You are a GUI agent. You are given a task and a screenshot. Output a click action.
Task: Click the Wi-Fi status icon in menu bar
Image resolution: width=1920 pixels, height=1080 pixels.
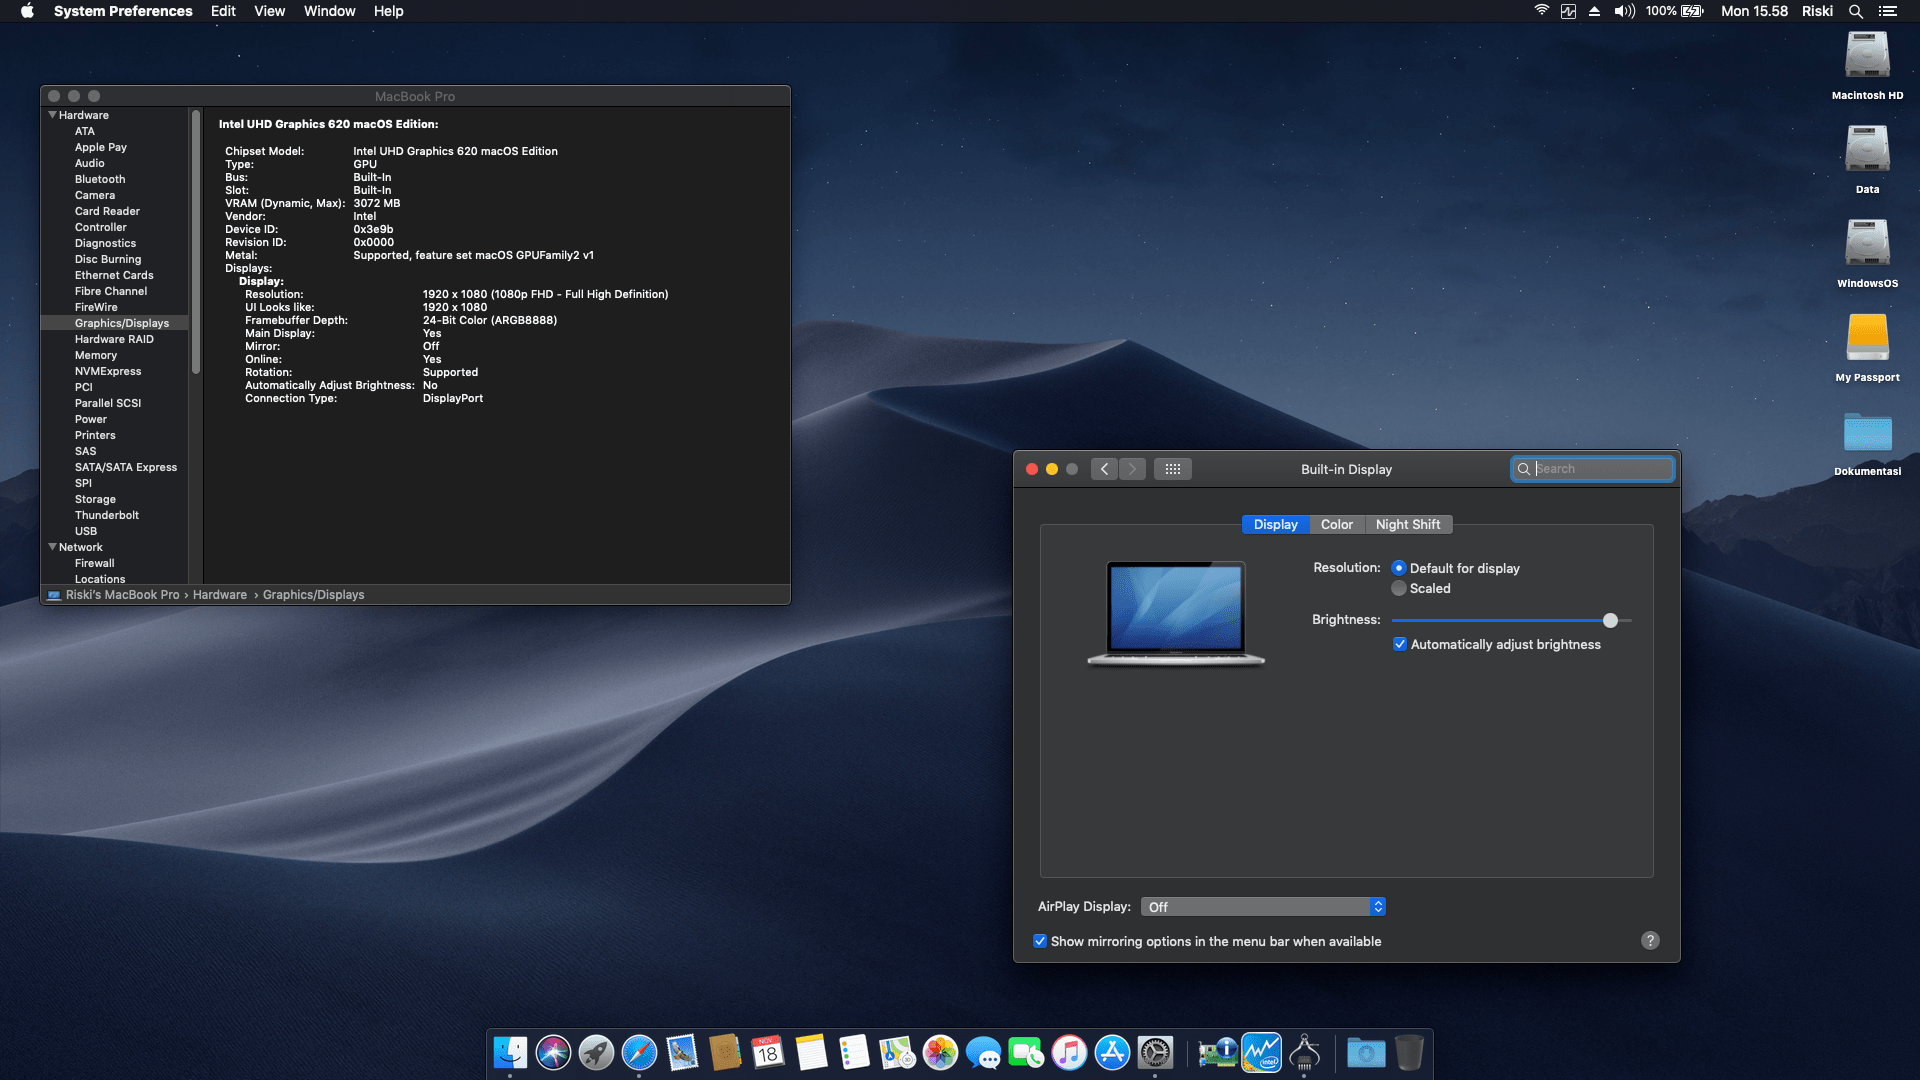coord(1541,11)
